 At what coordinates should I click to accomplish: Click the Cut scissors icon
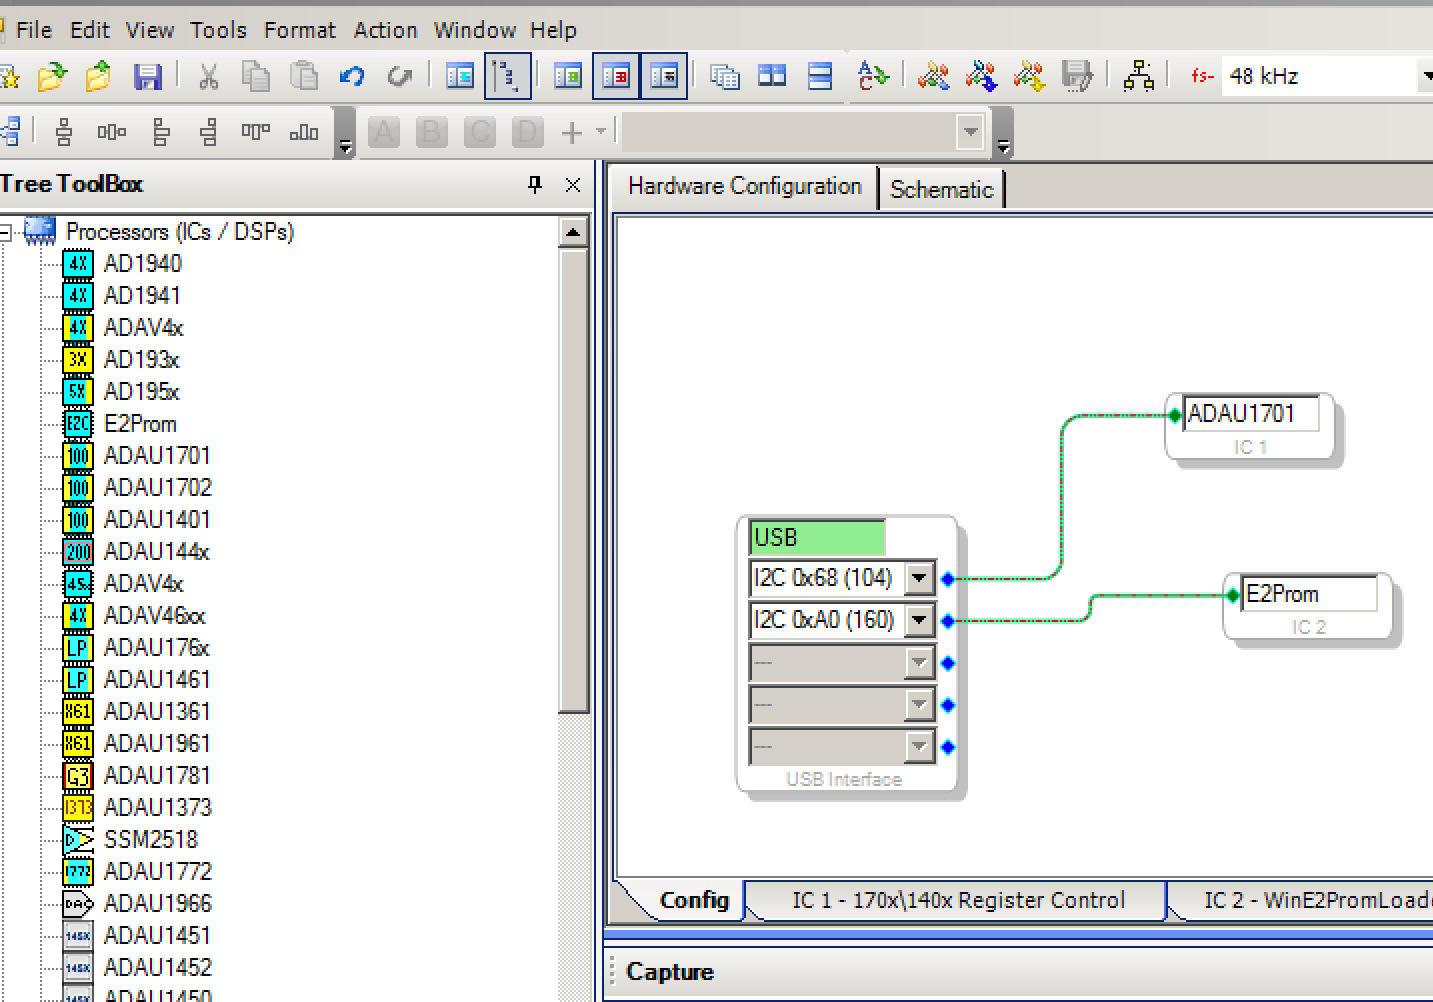click(x=208, y=76)
